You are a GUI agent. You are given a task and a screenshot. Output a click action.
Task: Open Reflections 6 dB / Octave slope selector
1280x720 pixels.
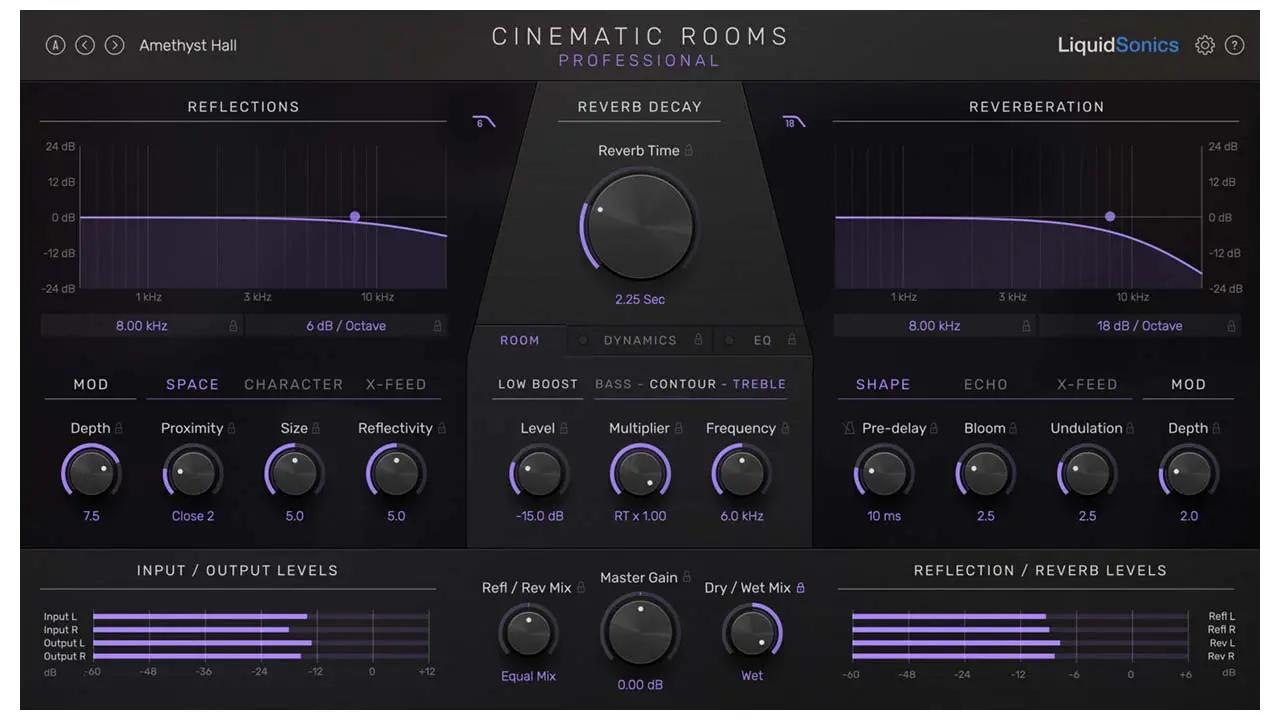[x=346, y=326]
